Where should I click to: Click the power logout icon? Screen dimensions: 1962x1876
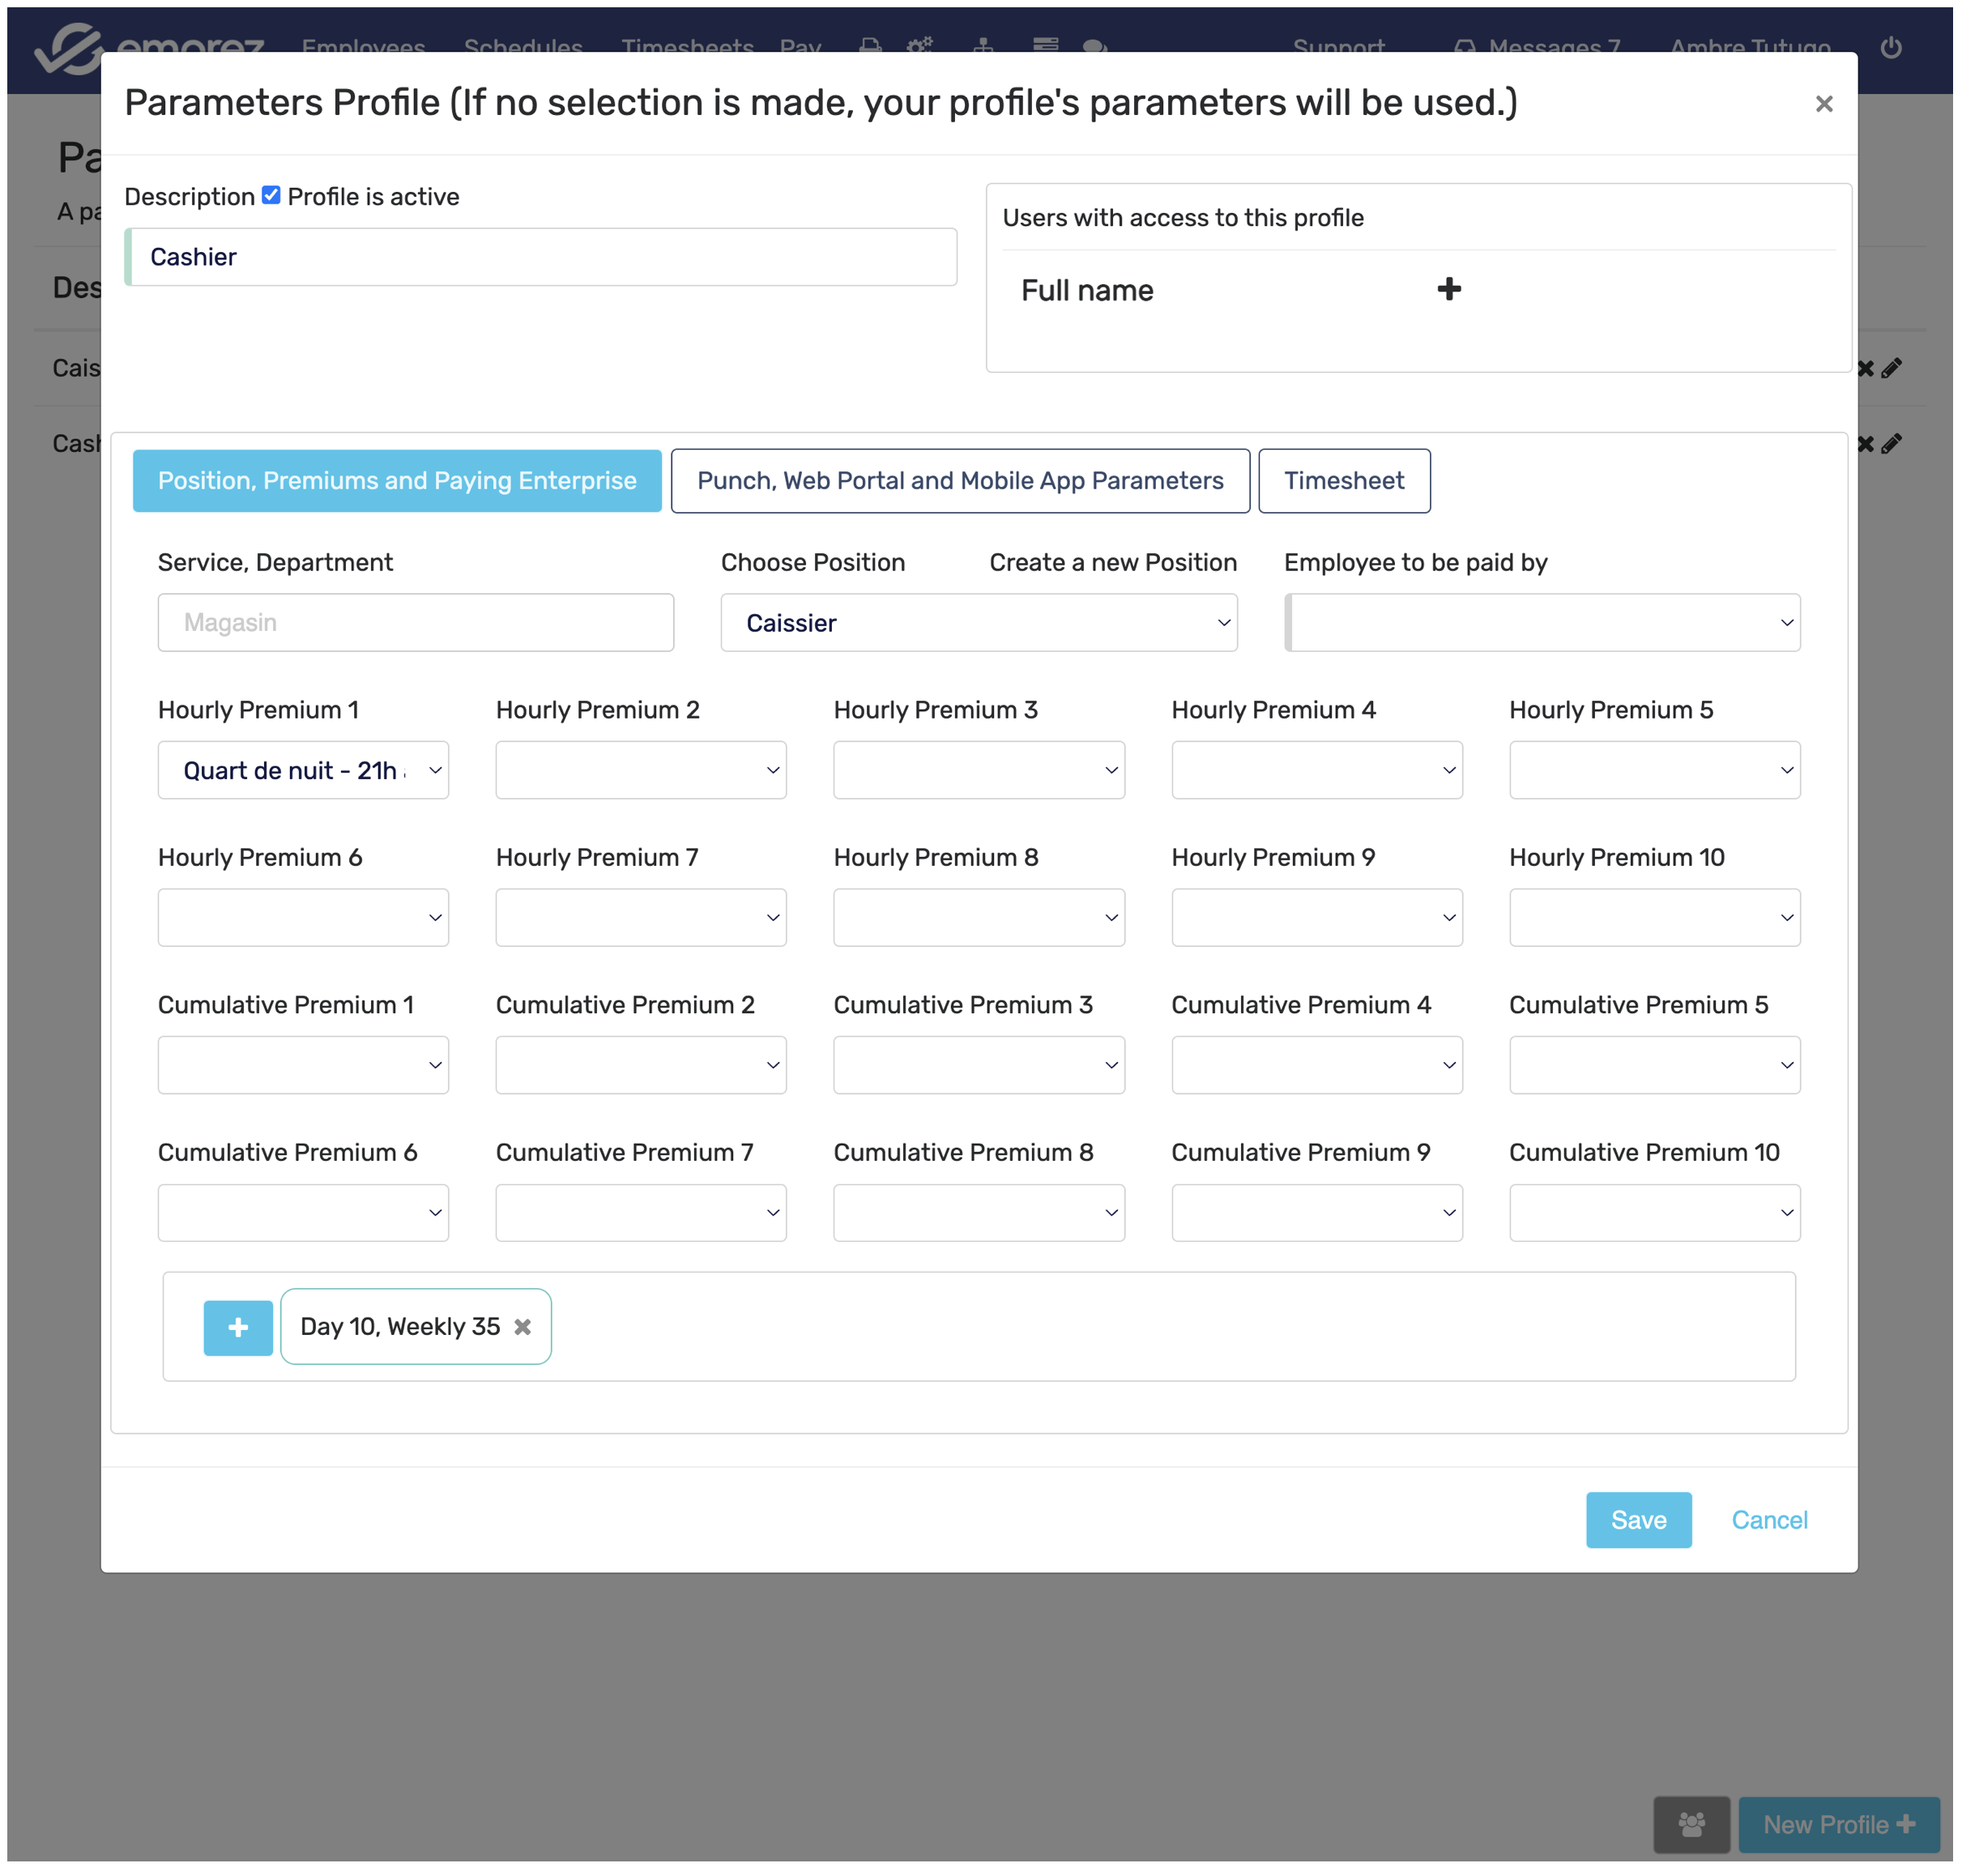pos(1890,47)
